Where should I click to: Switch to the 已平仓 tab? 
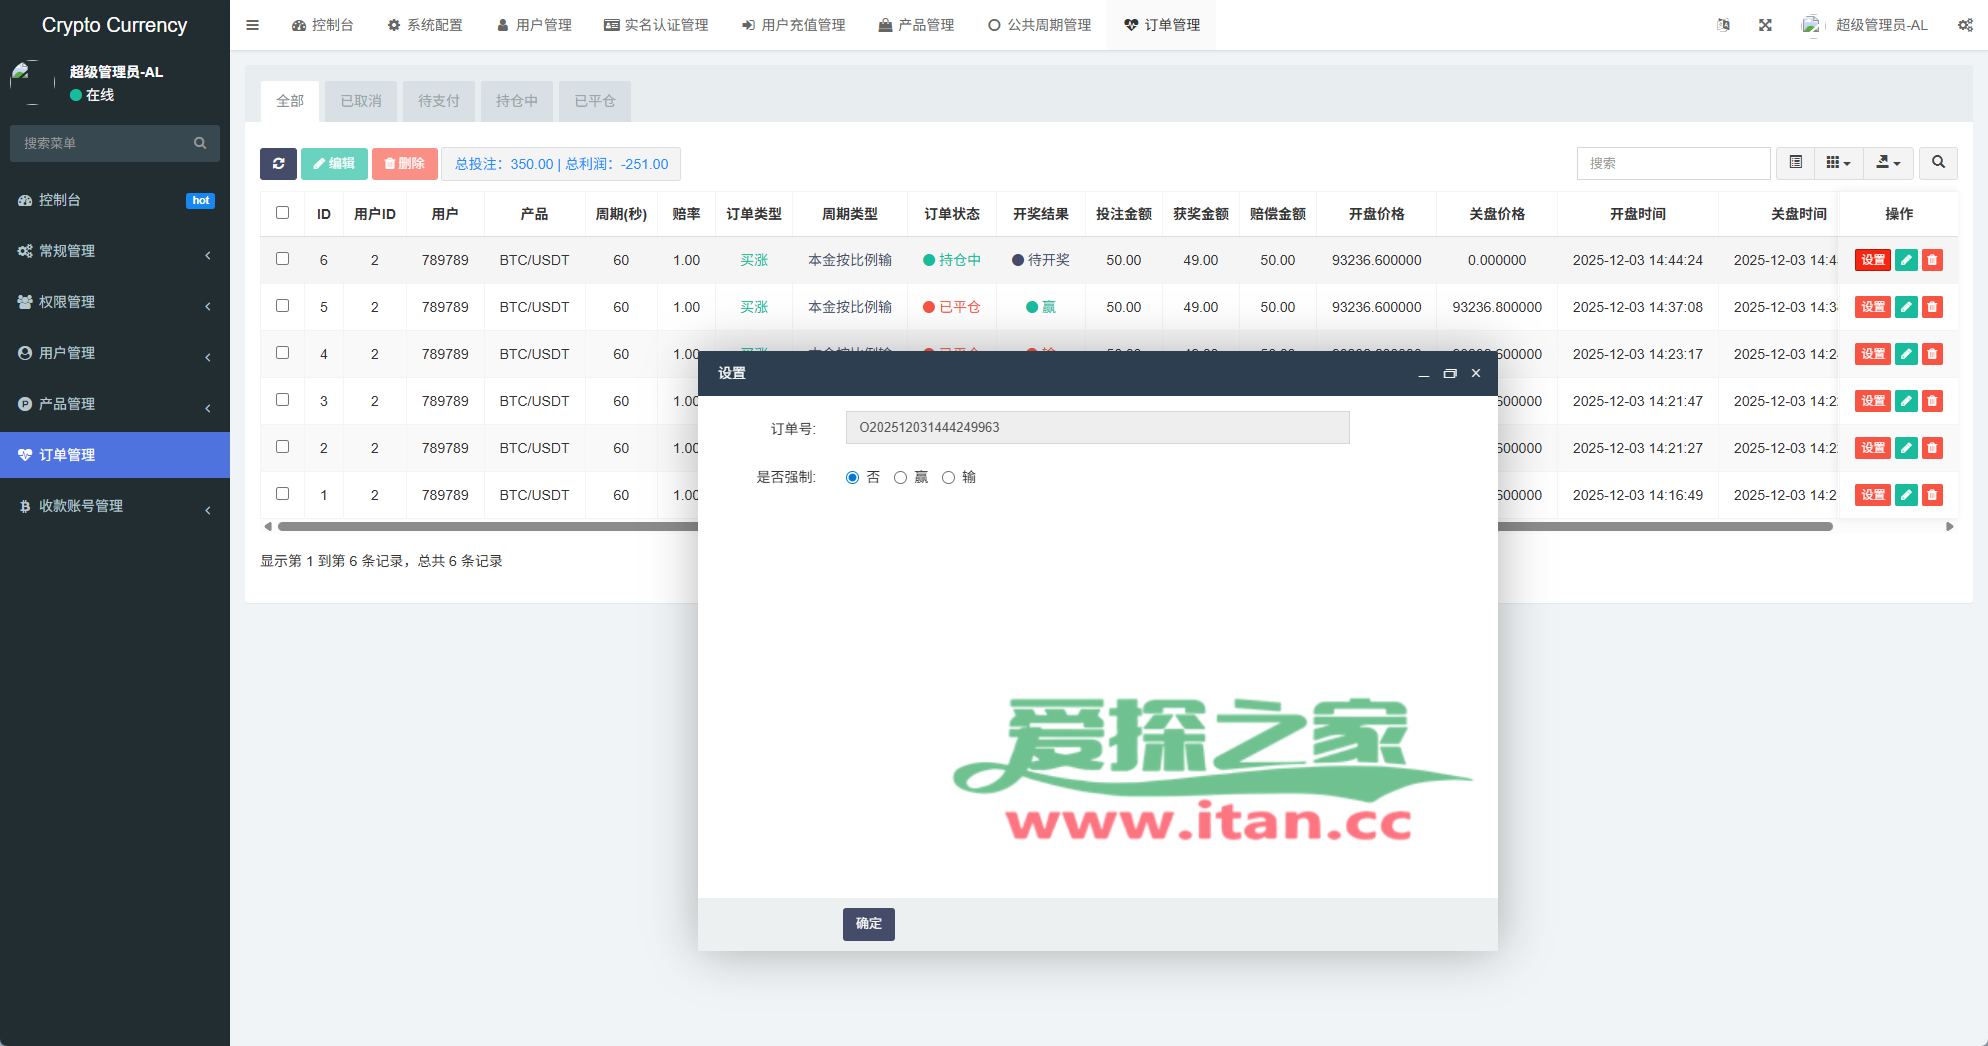pyautogui.click(x=594, y=101)
